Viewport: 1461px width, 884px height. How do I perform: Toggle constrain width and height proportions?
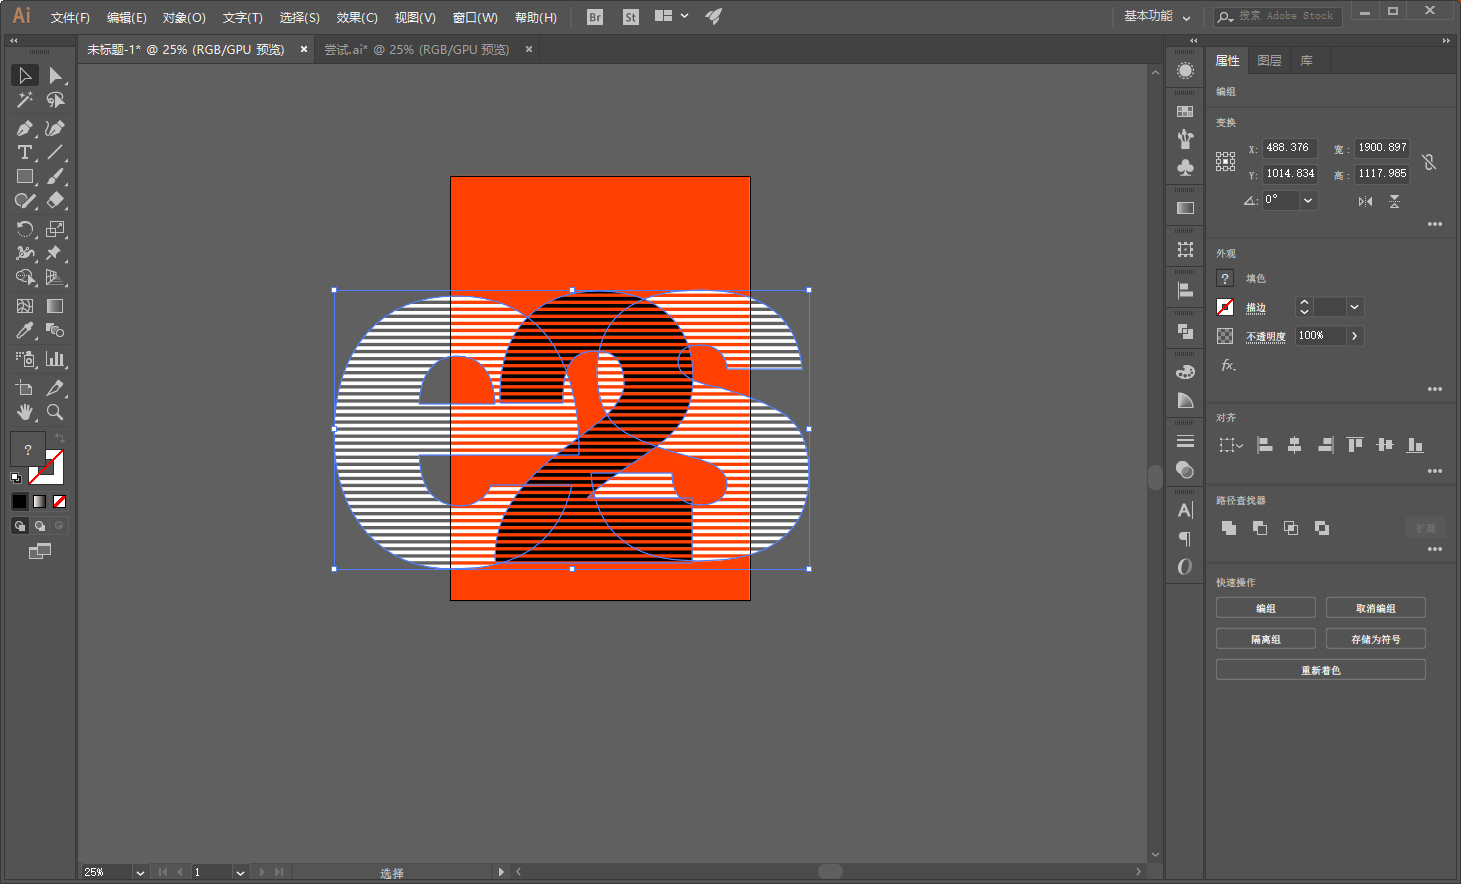tap(1429, 161)
